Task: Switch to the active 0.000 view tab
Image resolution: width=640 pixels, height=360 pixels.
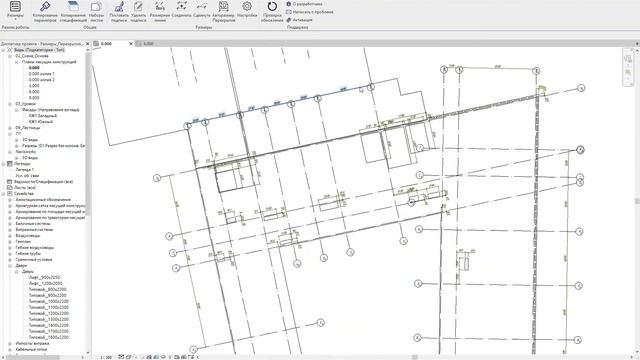Action: (106, 44)
